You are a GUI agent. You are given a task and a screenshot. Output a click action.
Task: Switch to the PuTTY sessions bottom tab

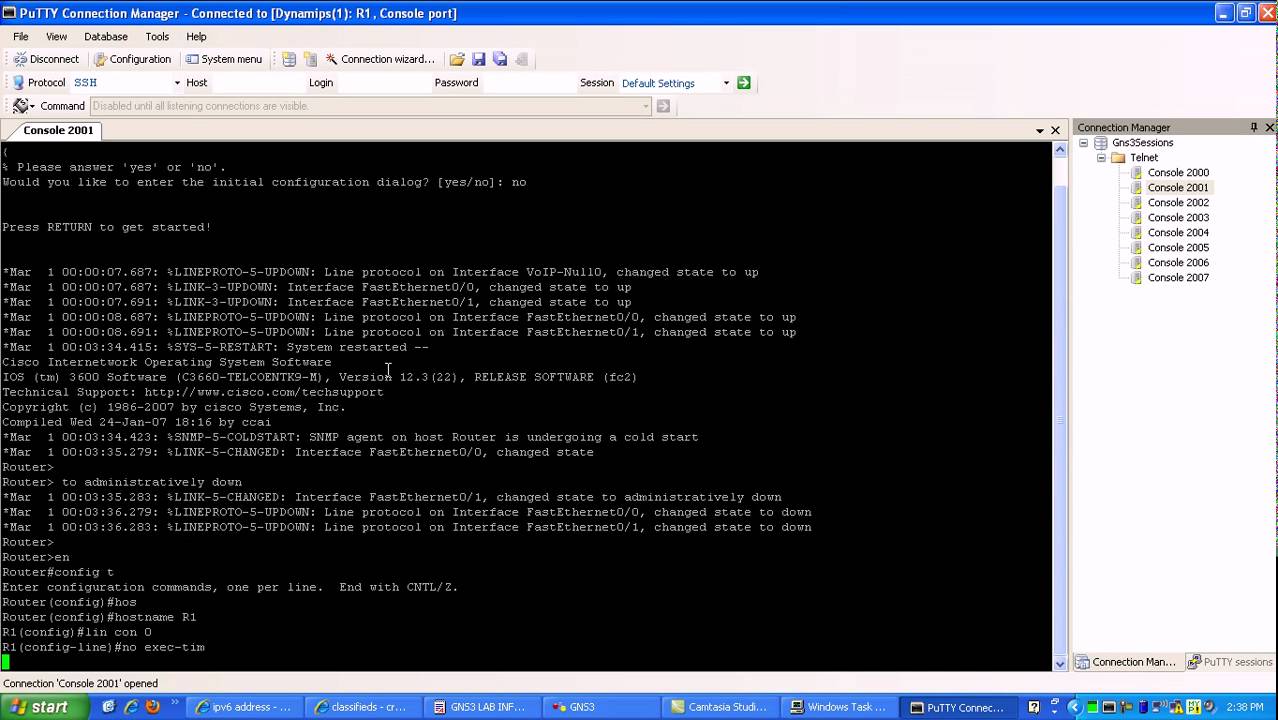click(x=1230, y=662)
